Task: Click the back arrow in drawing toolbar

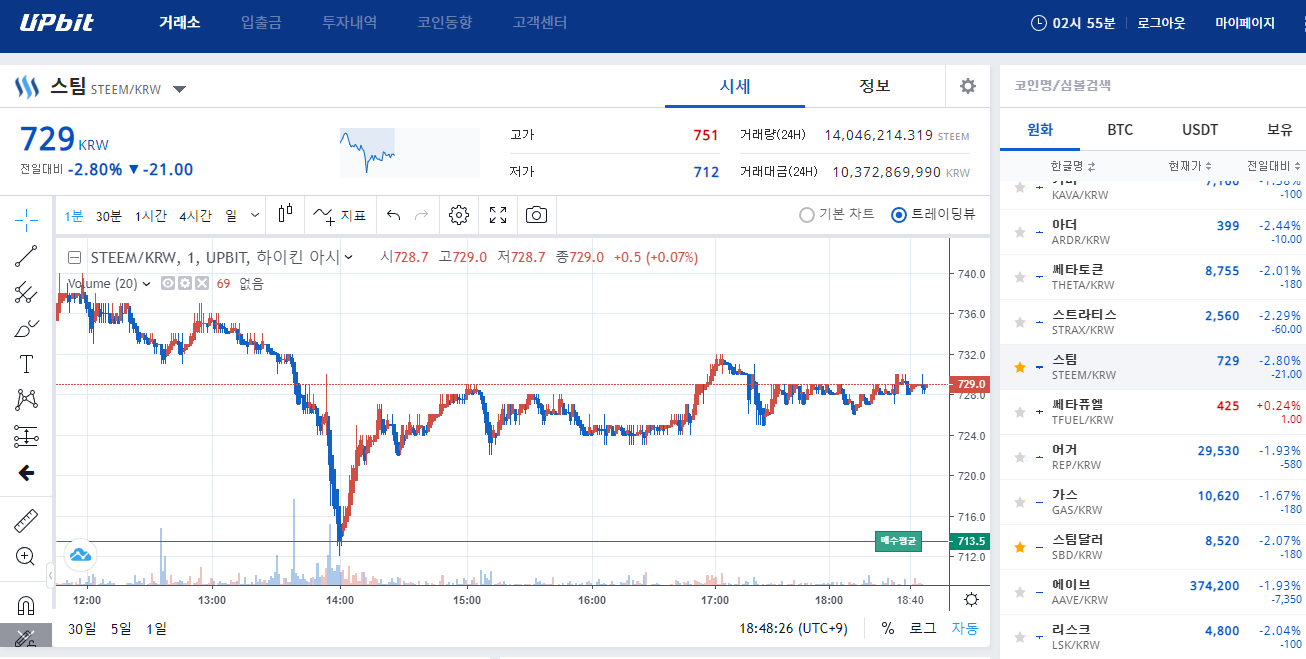Action: 27,472
